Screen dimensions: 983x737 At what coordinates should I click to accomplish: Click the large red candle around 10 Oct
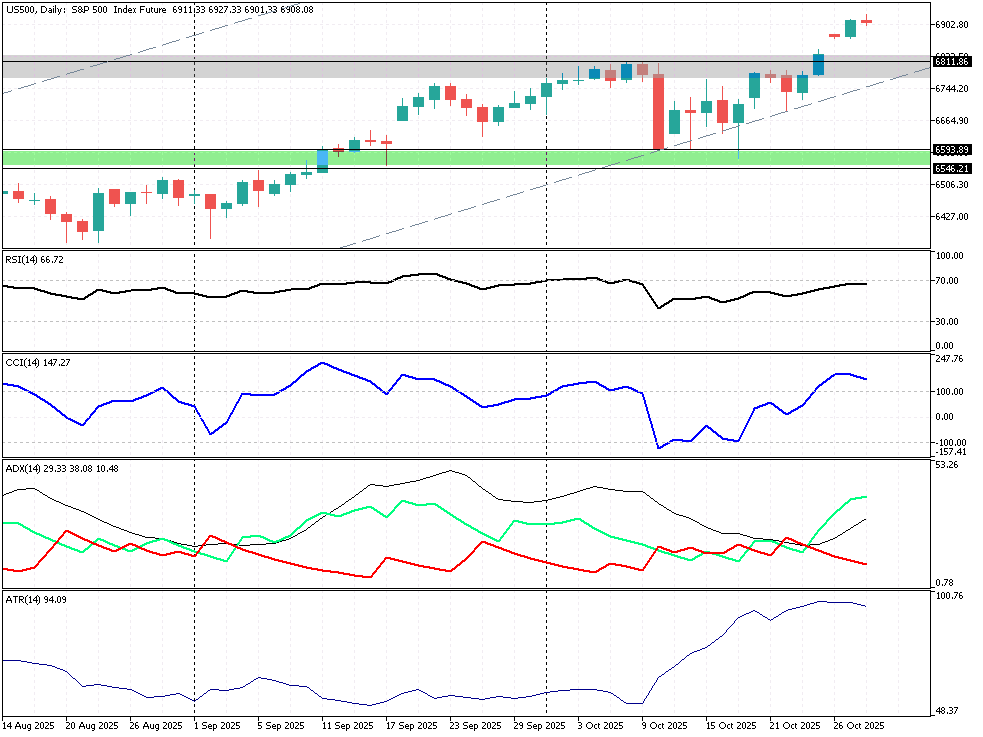(658, 110)
